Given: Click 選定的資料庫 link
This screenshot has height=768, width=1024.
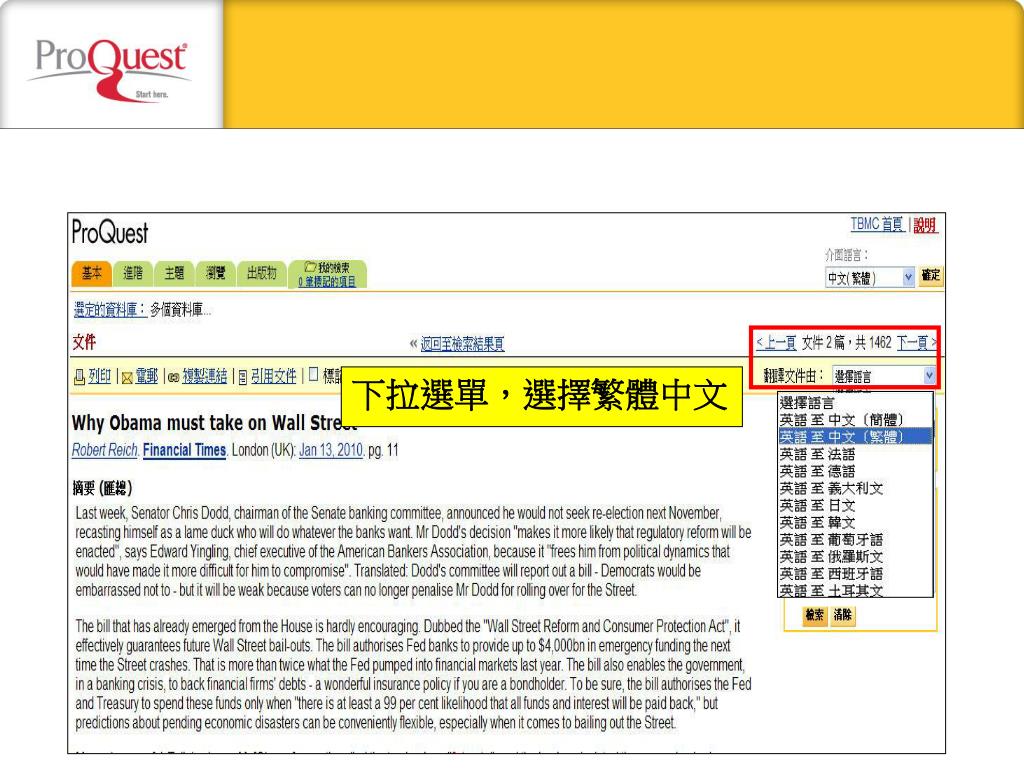Looking at the screenshot, I should 110,310.
